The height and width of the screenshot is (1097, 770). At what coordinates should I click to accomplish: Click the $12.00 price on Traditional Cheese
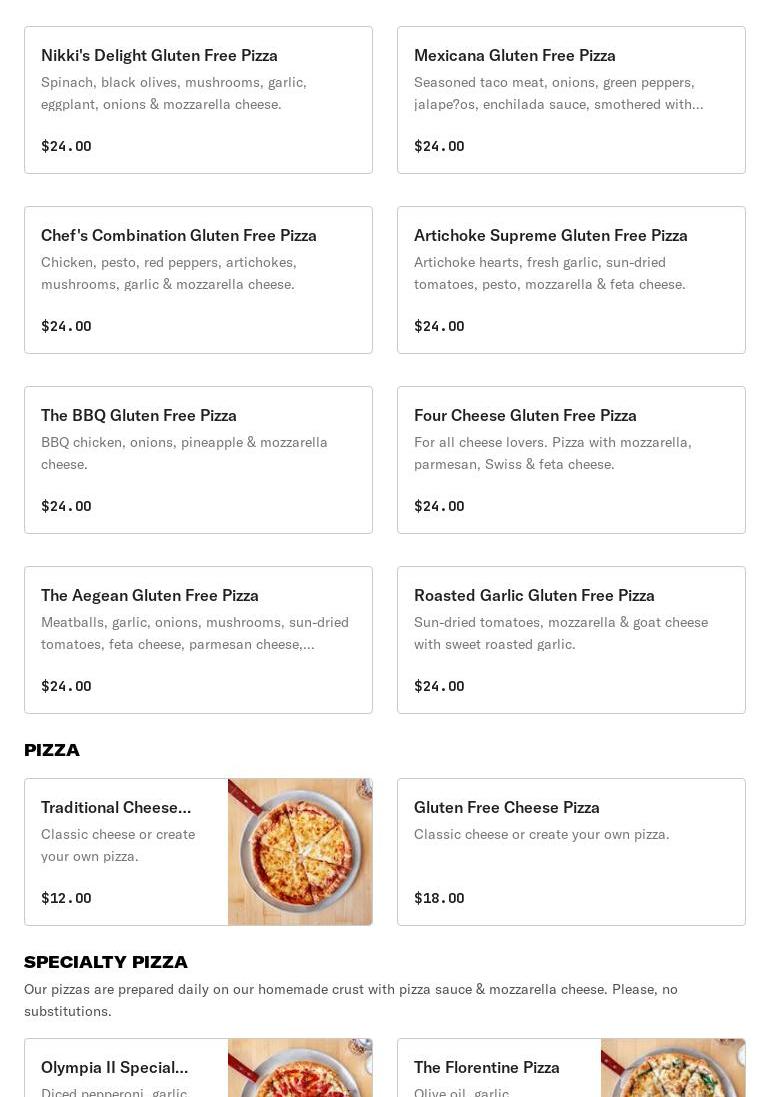tap(66, 898)
